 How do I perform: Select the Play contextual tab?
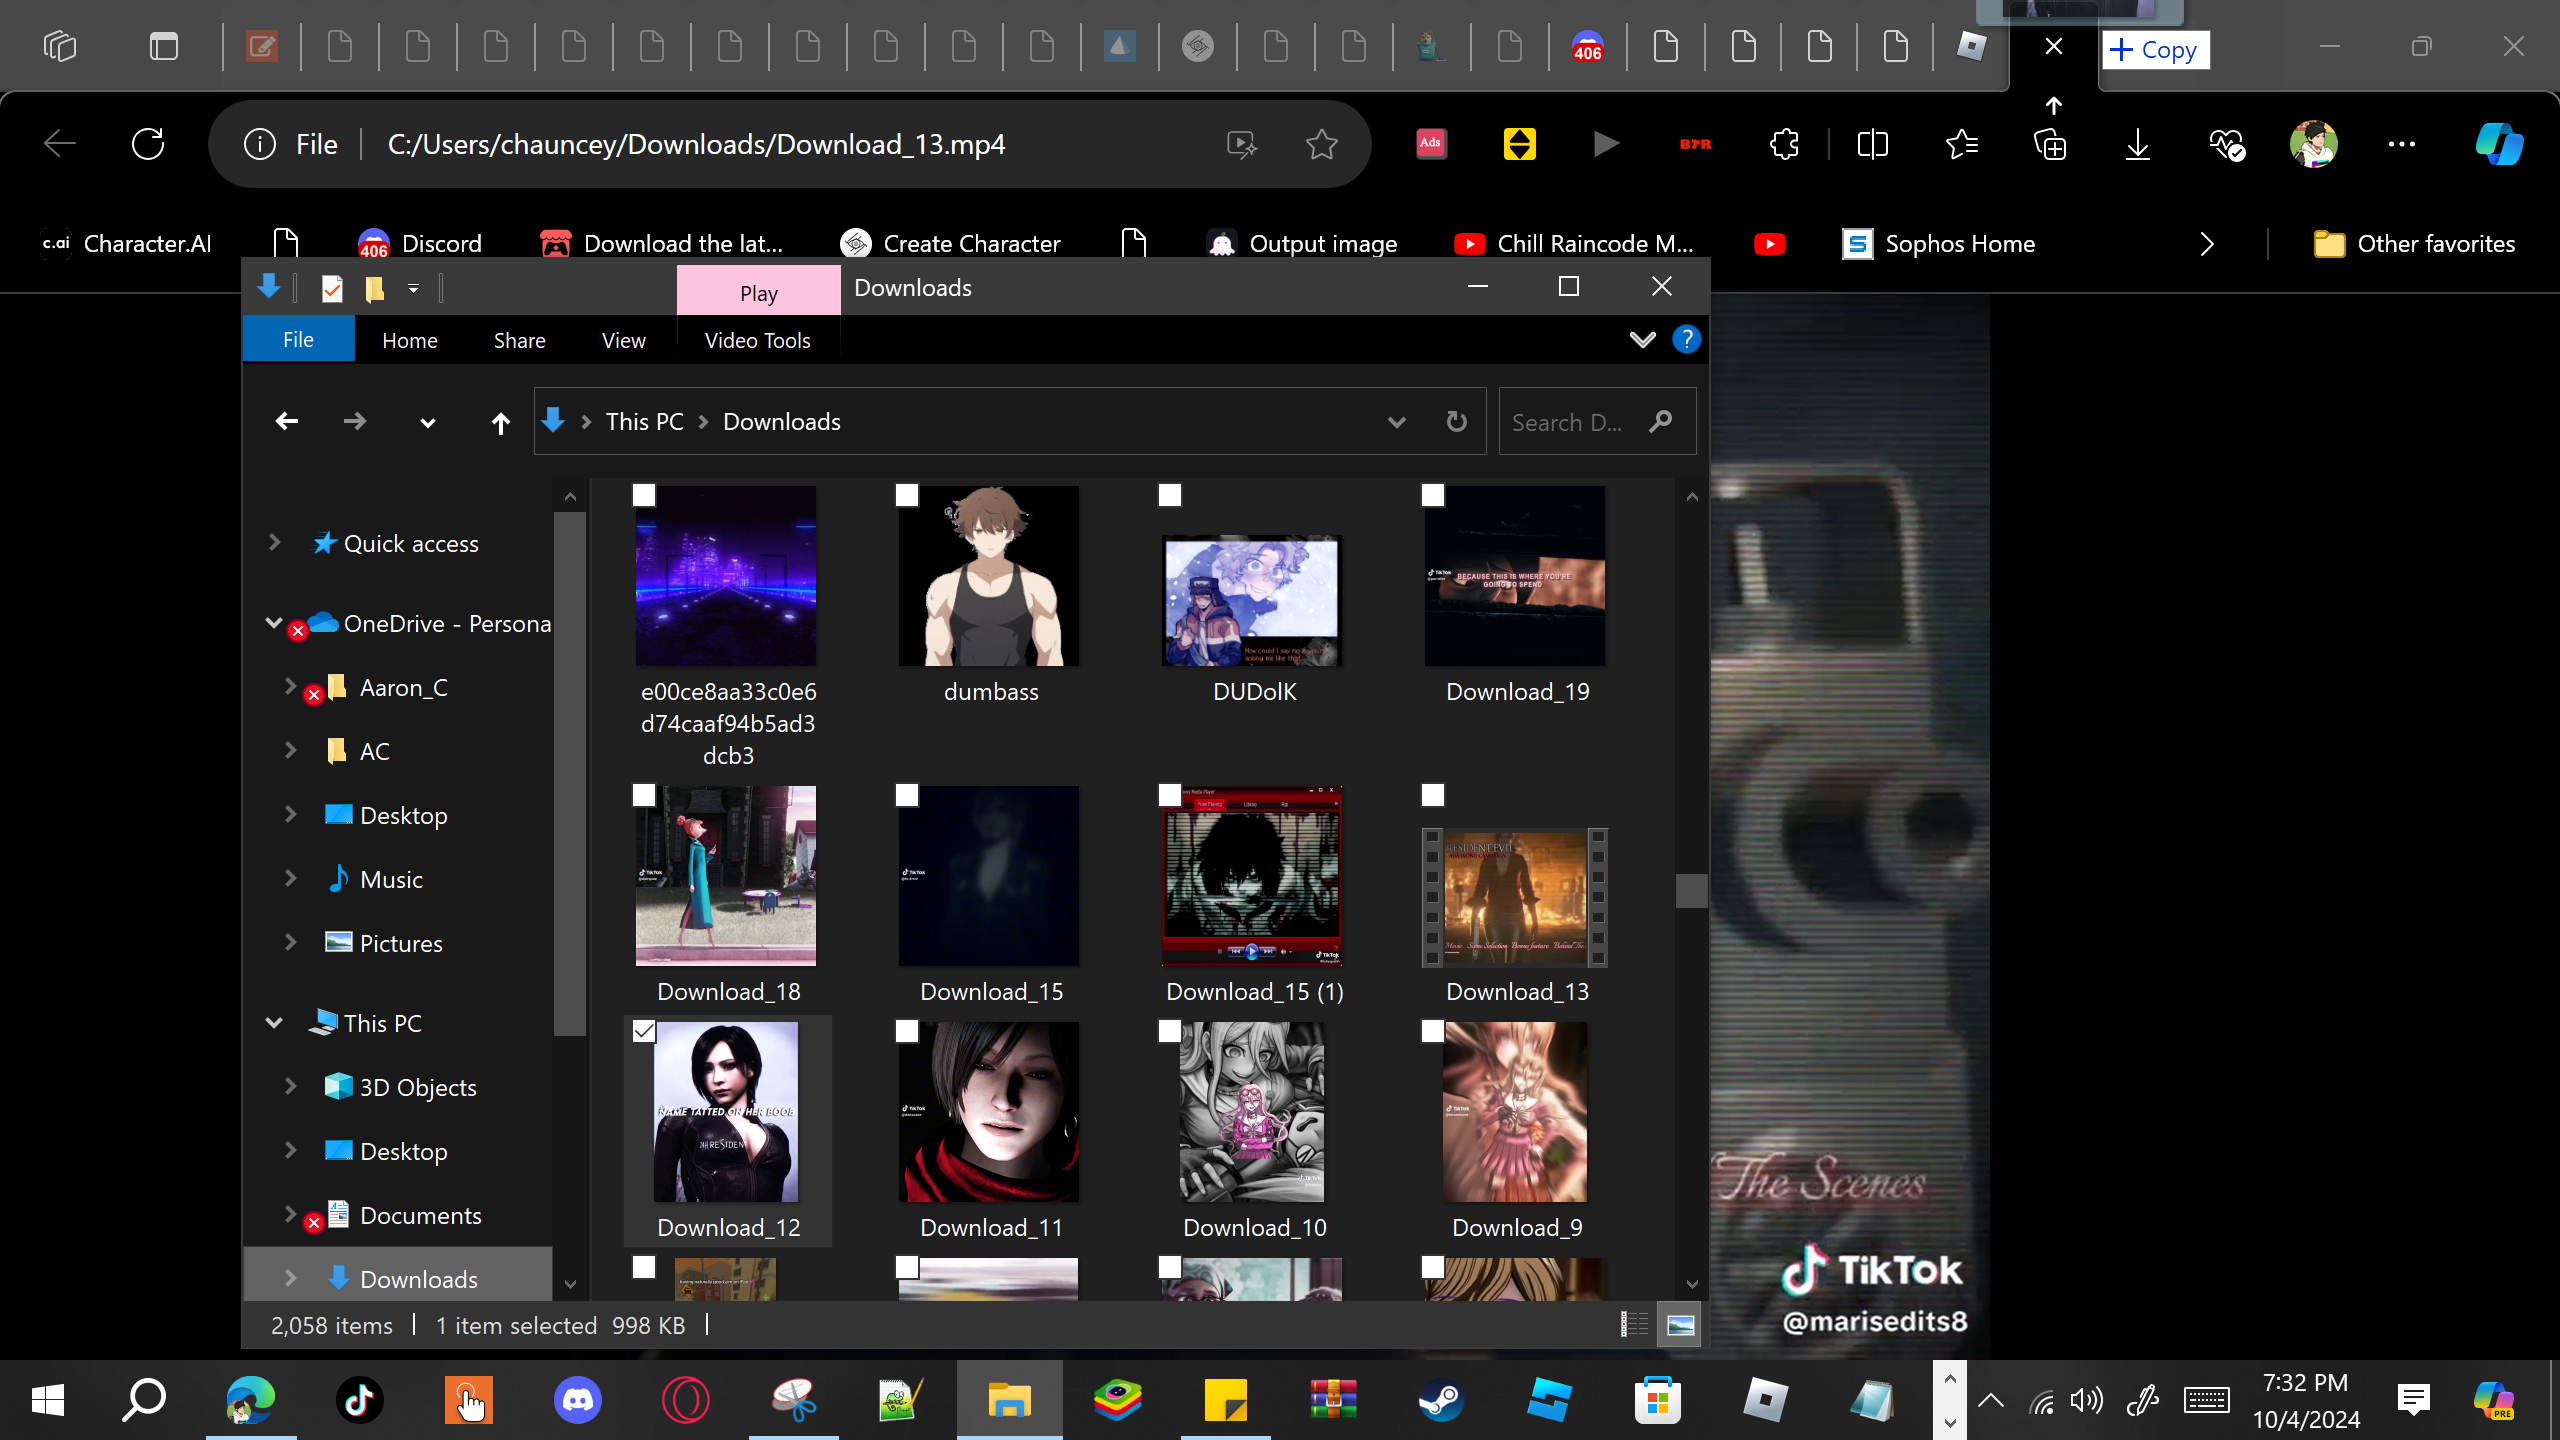point(759,292)
